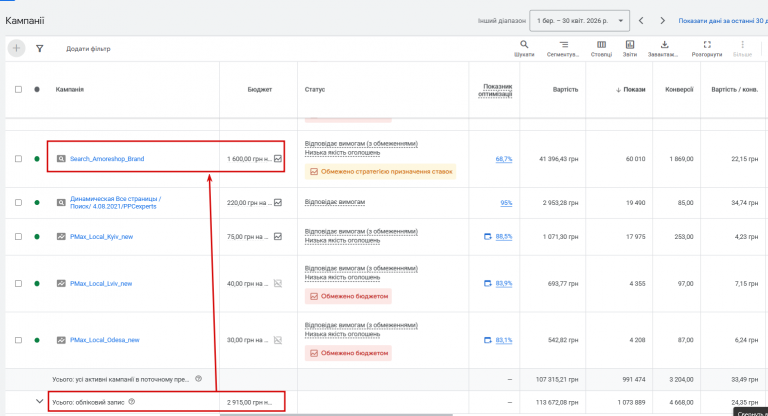This screenshot has height=416, width=768.
Task: Click green status dot of Динамическая campaign
Action: point(37,202)
